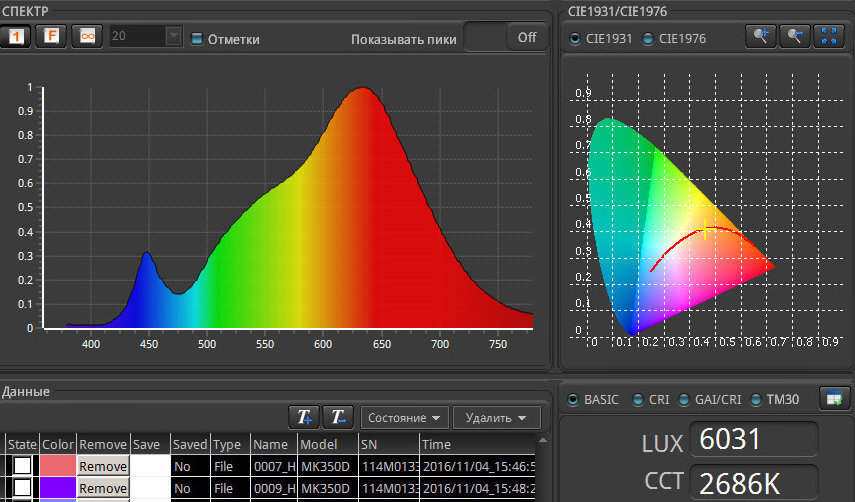Toggle the Показывать пики Off switch

[x=506, y=37]
